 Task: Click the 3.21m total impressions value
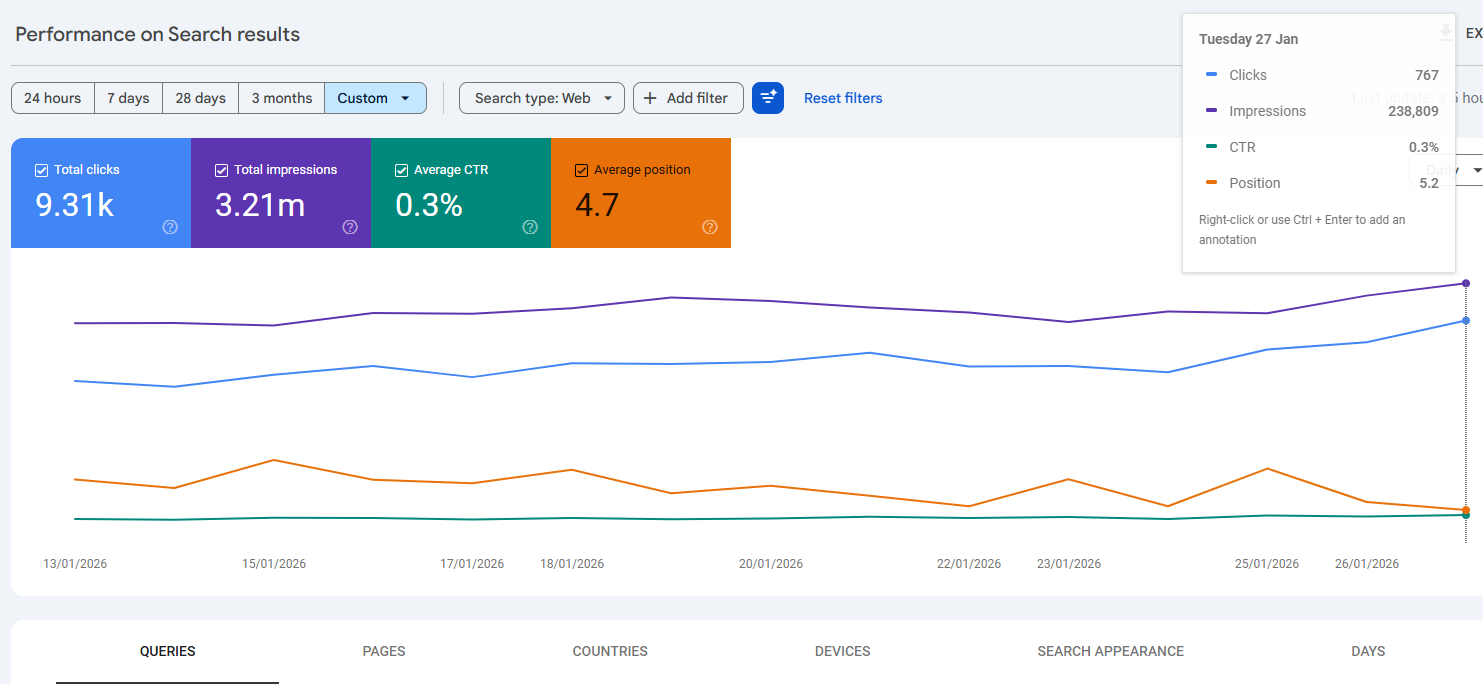260,205
